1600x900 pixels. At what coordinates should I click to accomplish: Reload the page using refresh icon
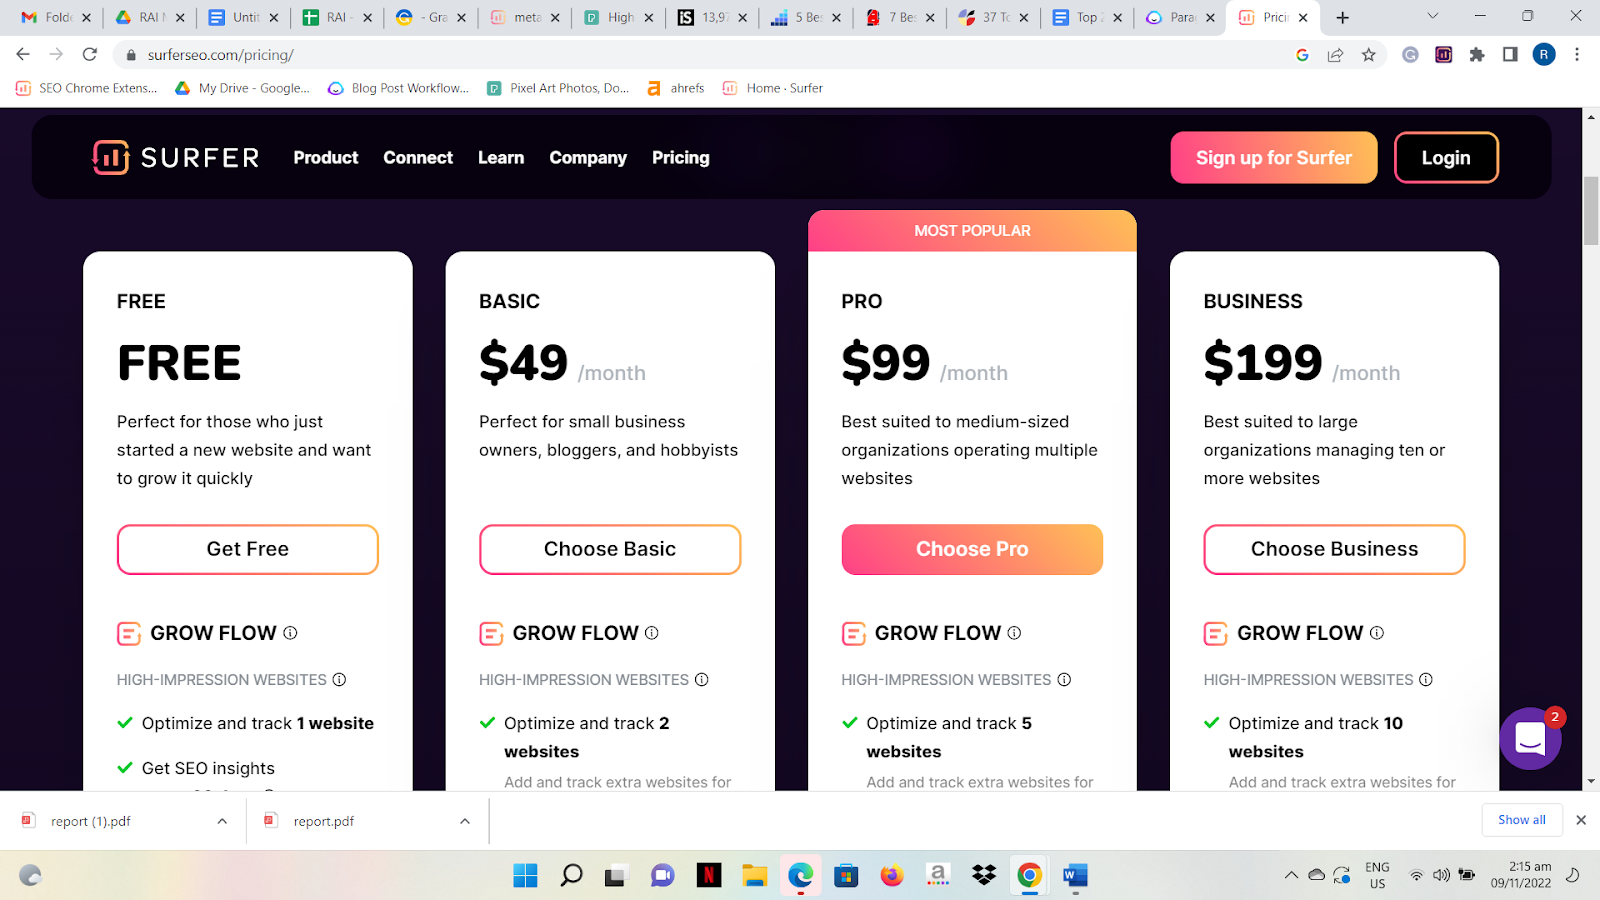coord(90,55)
